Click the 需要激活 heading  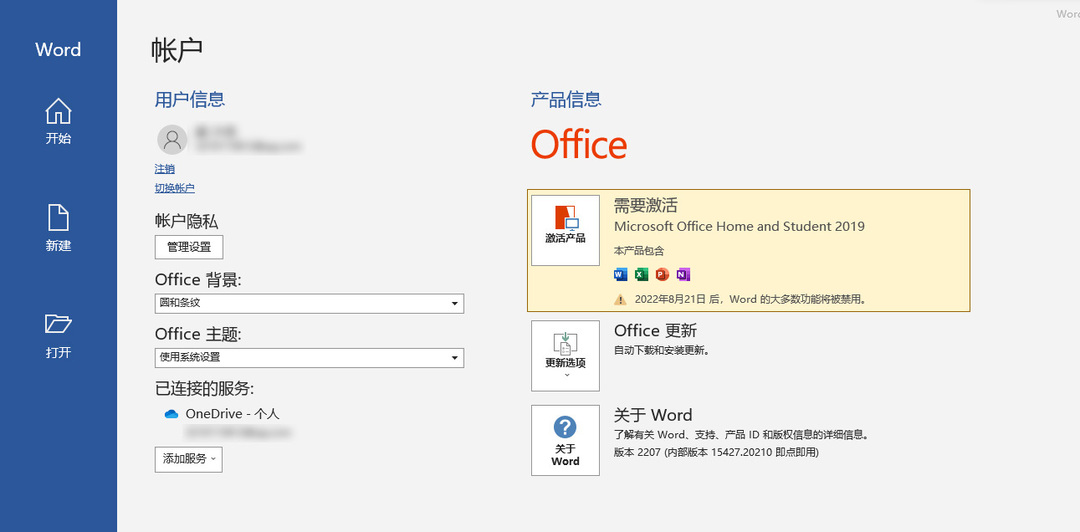pos(646,205)
